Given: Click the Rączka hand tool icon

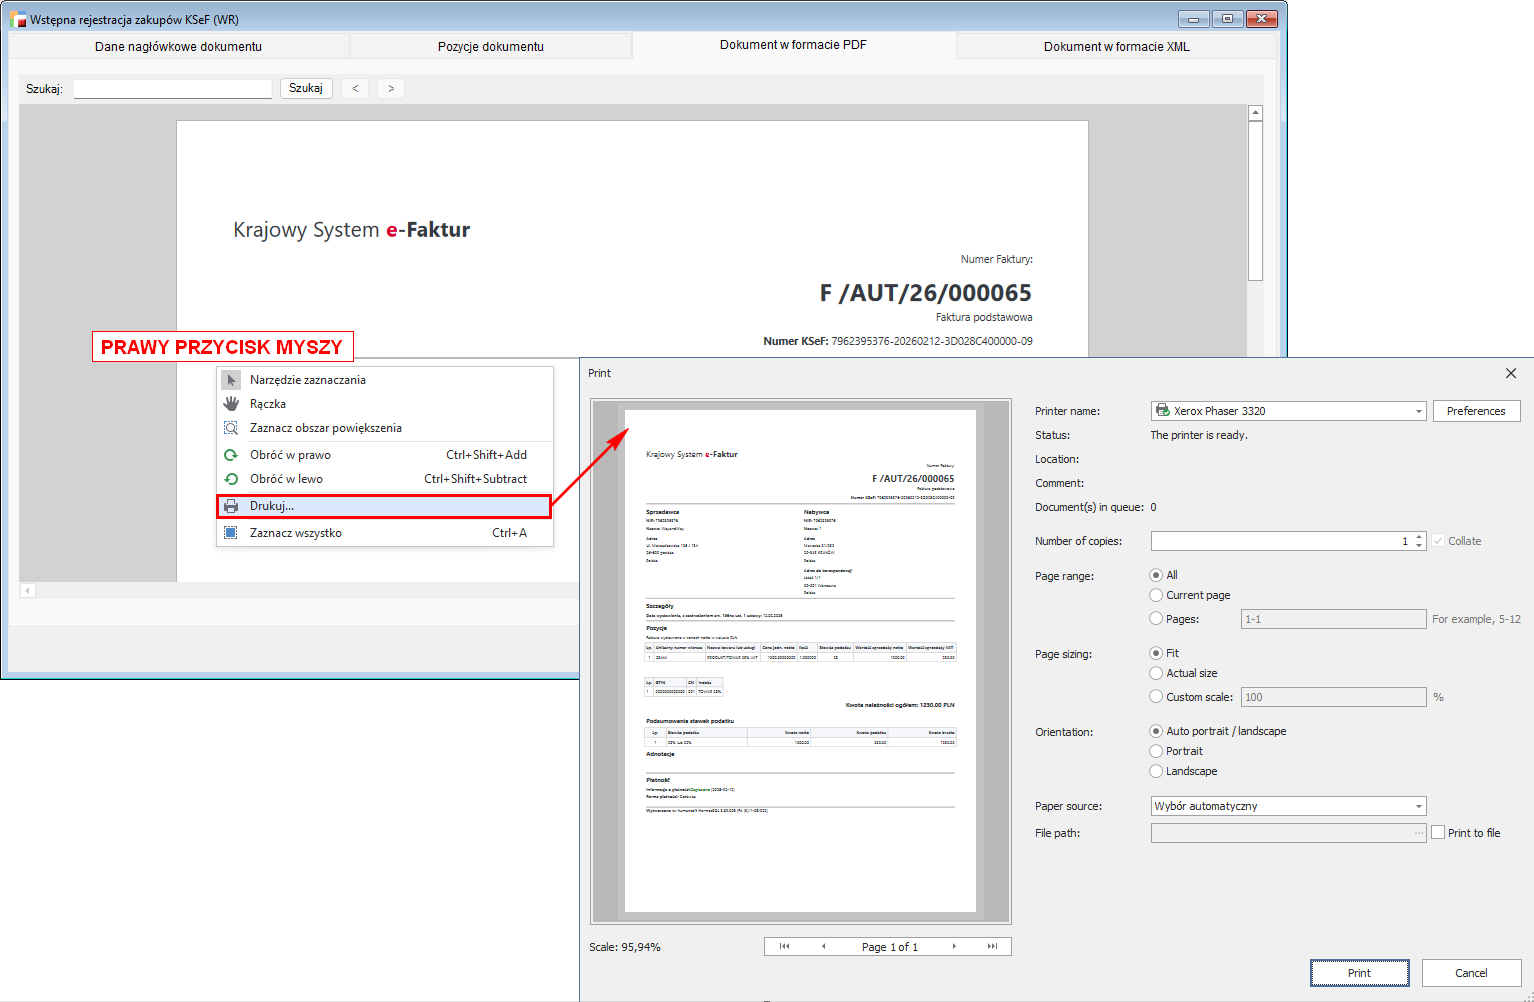Looking at the screenshot, I should (x=231, y=404).
